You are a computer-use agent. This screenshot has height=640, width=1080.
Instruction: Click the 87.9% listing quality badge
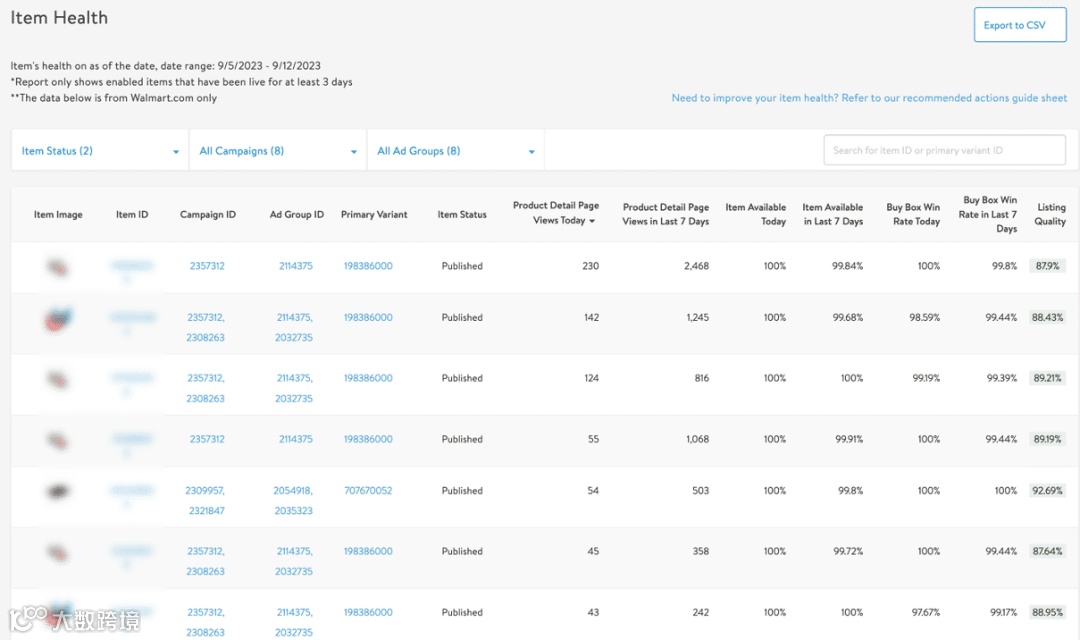coord(1047,266)
